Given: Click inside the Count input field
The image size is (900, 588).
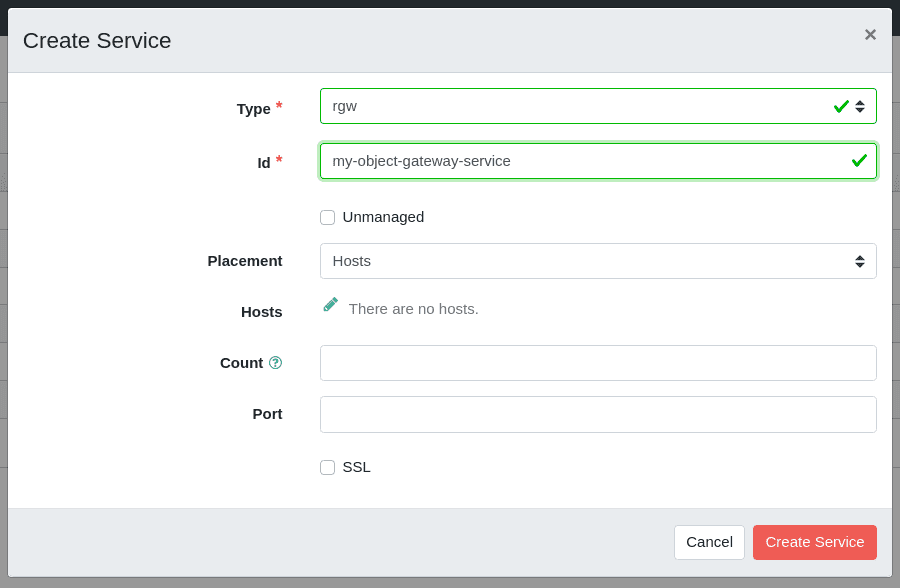Looking at the screenshot, I should (598, 362).
